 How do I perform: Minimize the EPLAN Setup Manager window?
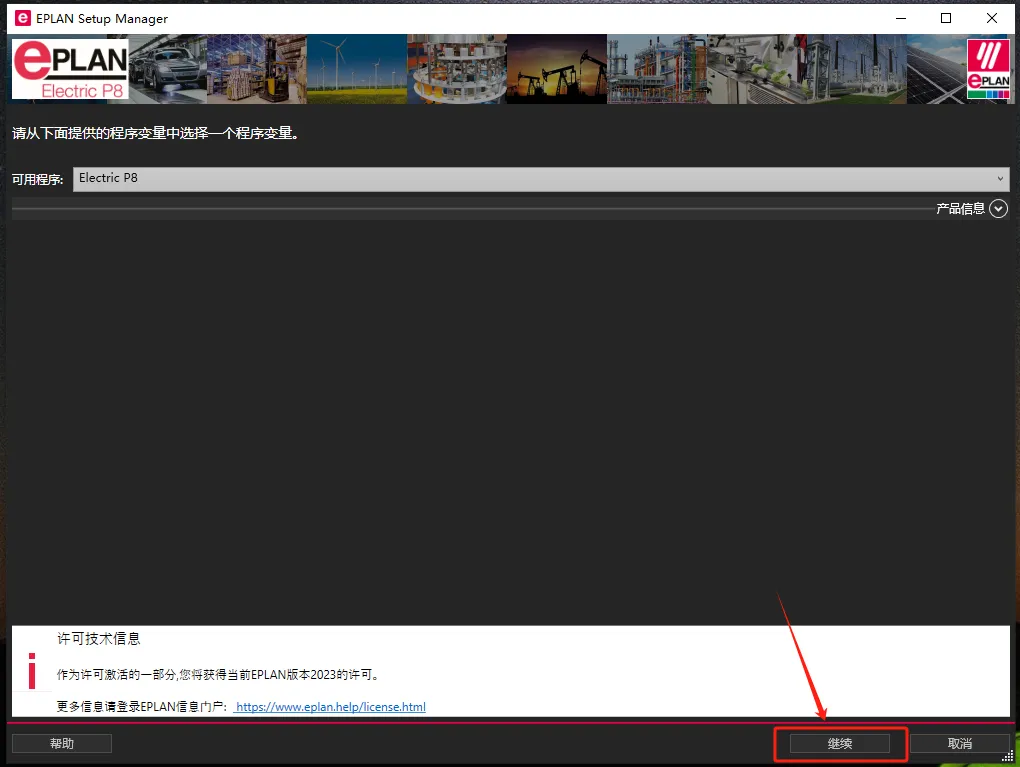pos(901,18)
